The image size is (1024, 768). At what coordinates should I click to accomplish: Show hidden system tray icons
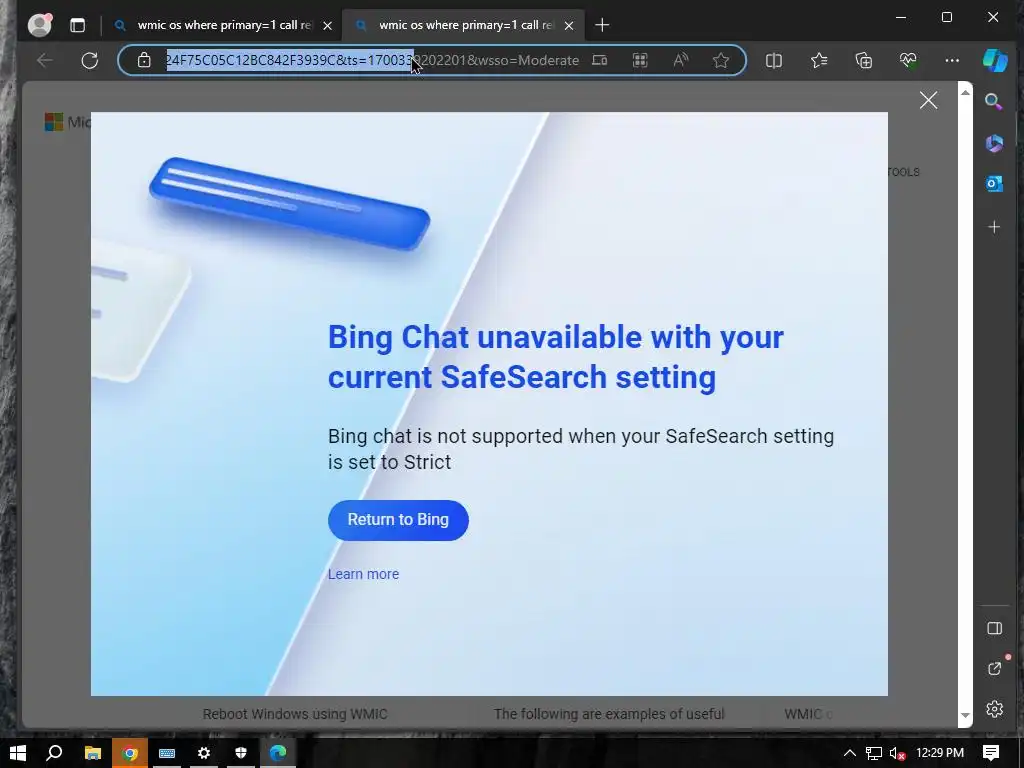[x=850, y=753]
